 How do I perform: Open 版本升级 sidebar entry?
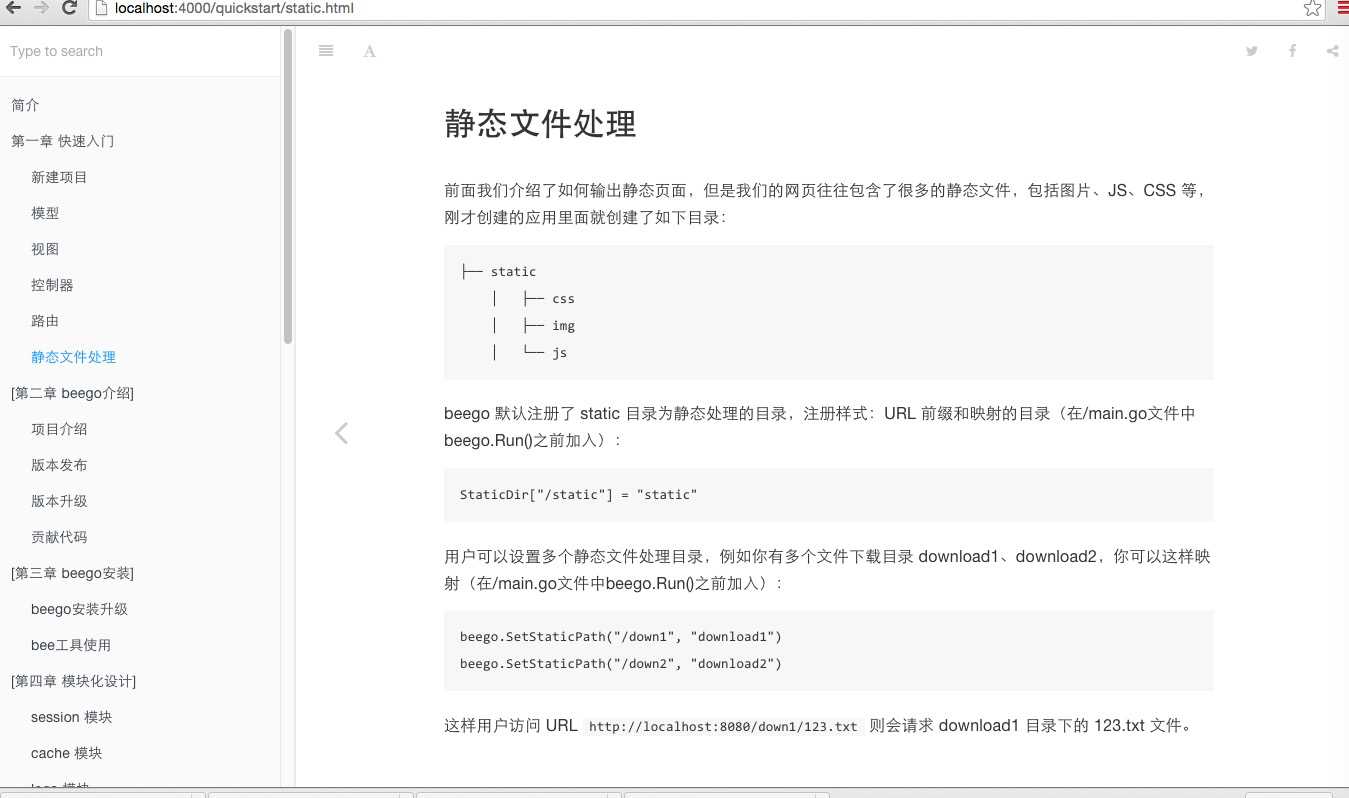pos(59,501)
